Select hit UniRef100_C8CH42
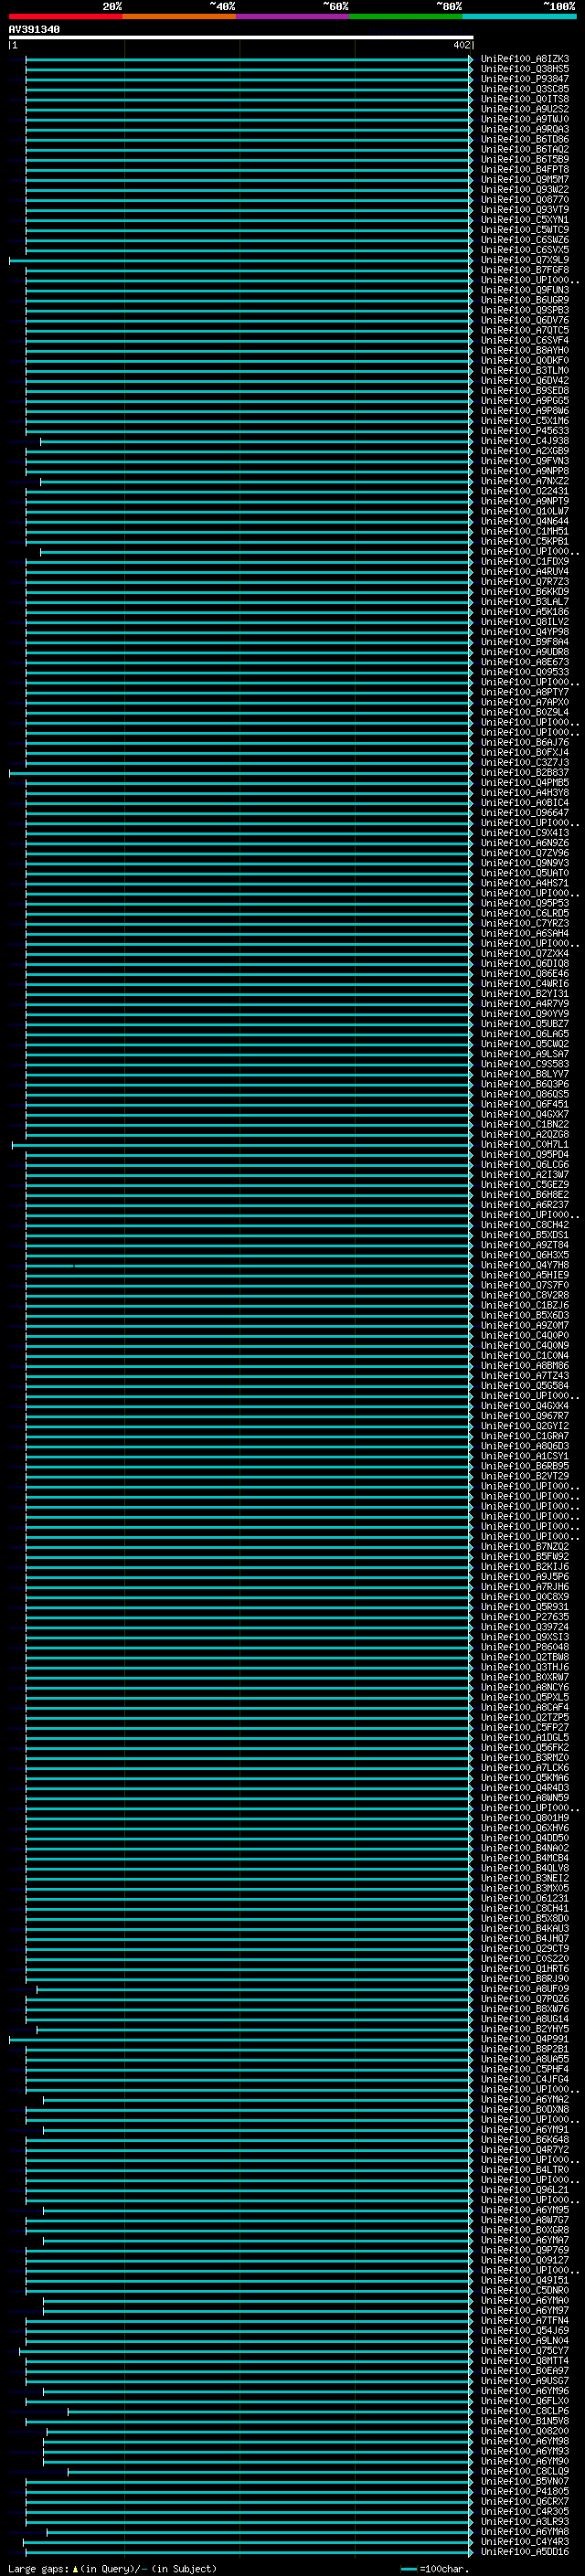The width and height of the screenshot is (585, 2576). 525,1225
